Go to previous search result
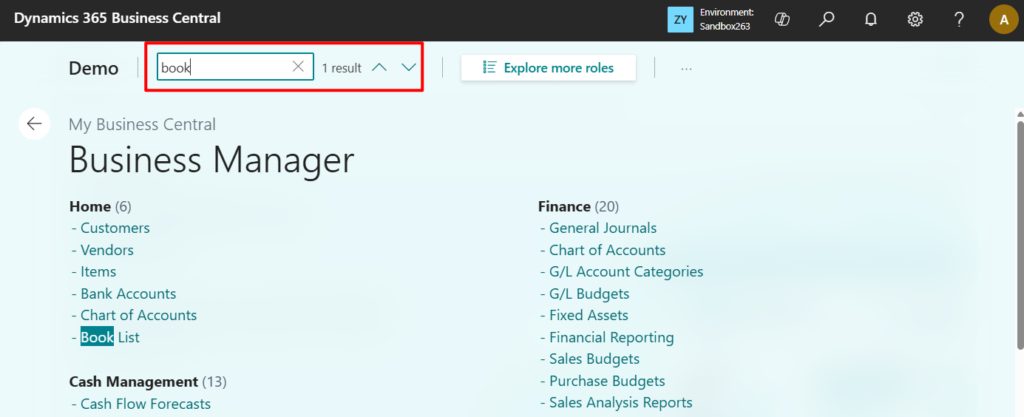This screenshot has width=1024, height=417. [379, 67]
